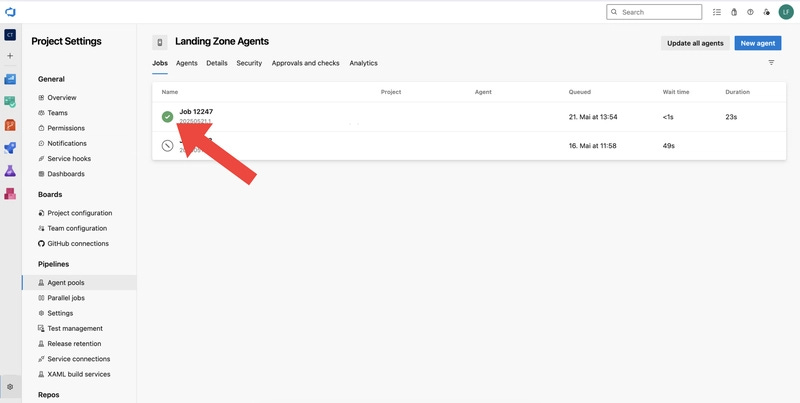
Task: Click the Agent column header
Action: [x=483, y=92]
